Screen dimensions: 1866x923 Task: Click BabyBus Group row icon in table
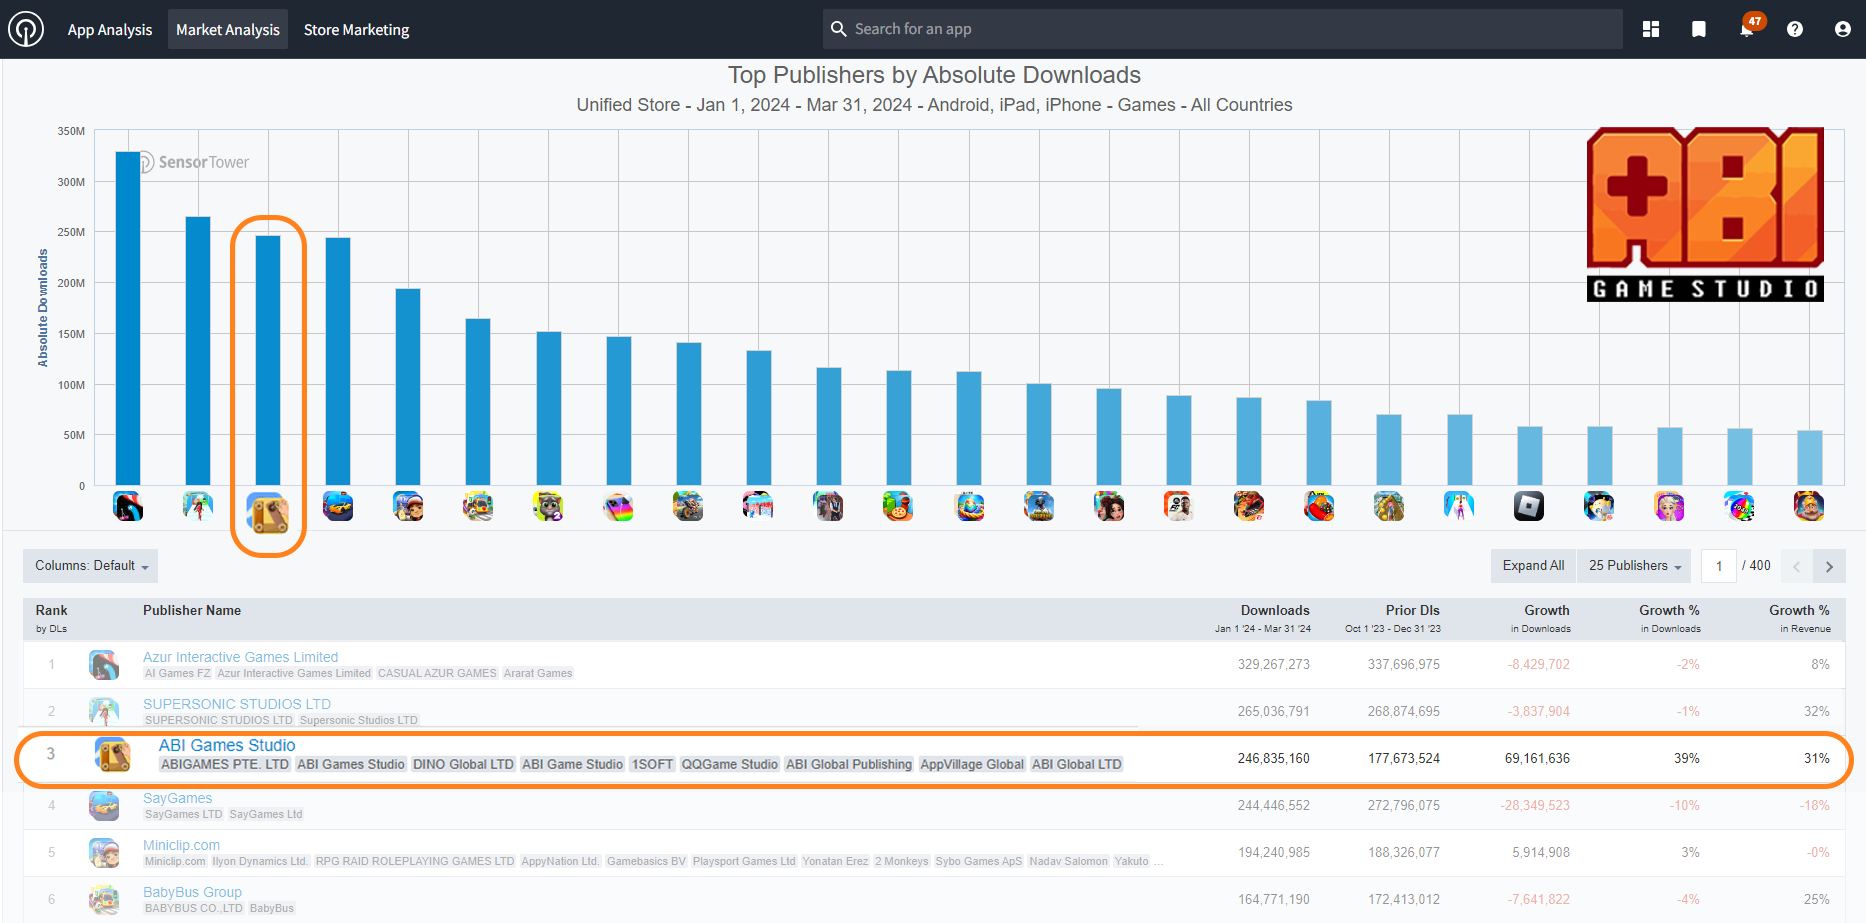pos(104,899)
